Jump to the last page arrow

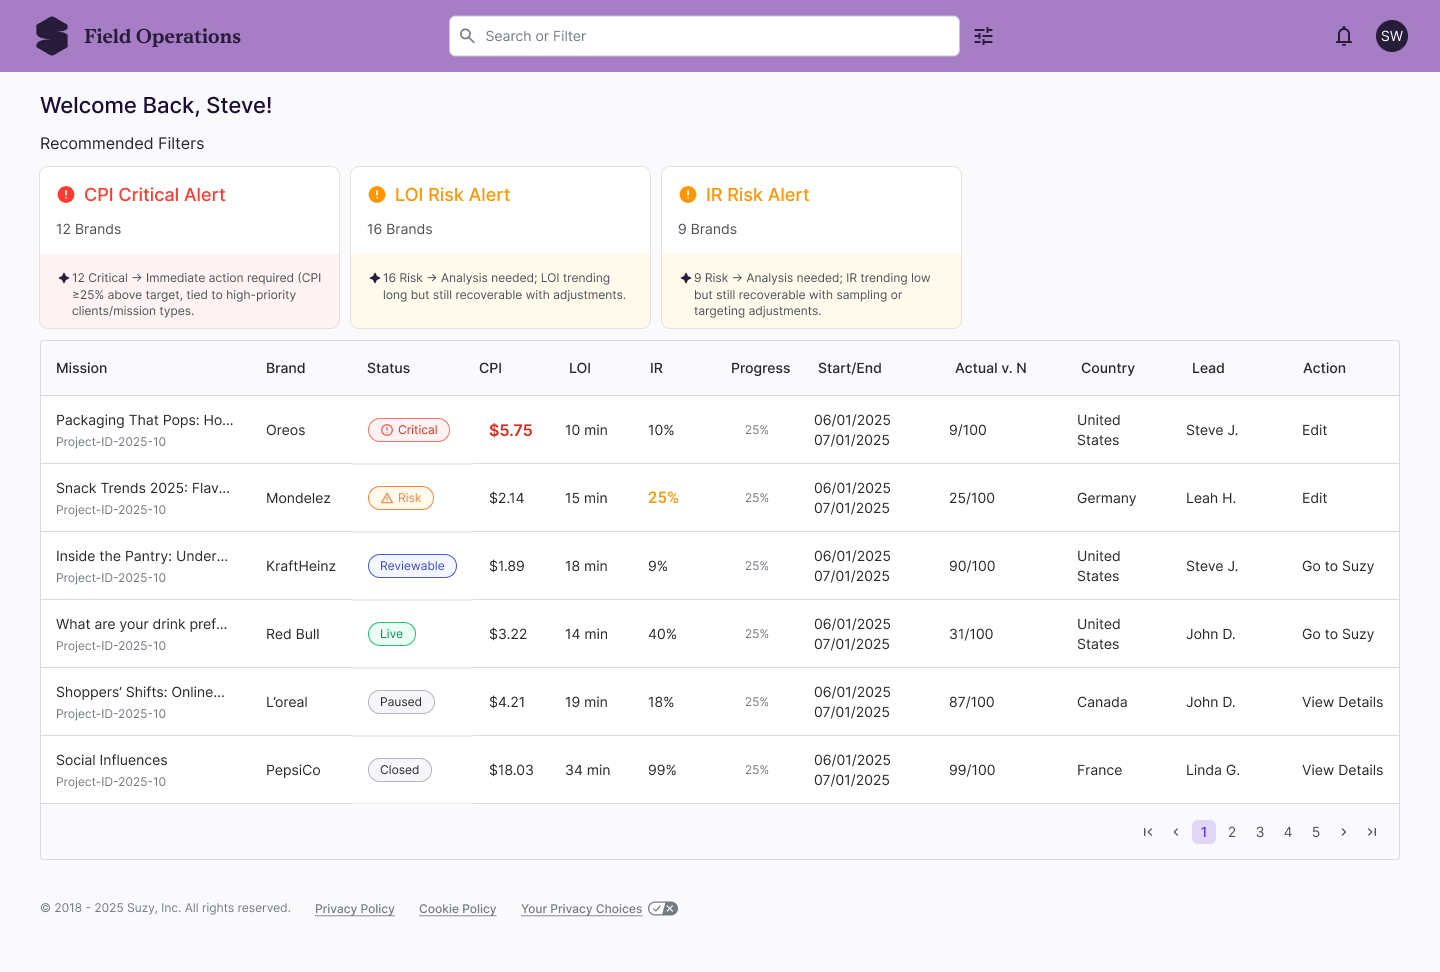point(1372,832)
